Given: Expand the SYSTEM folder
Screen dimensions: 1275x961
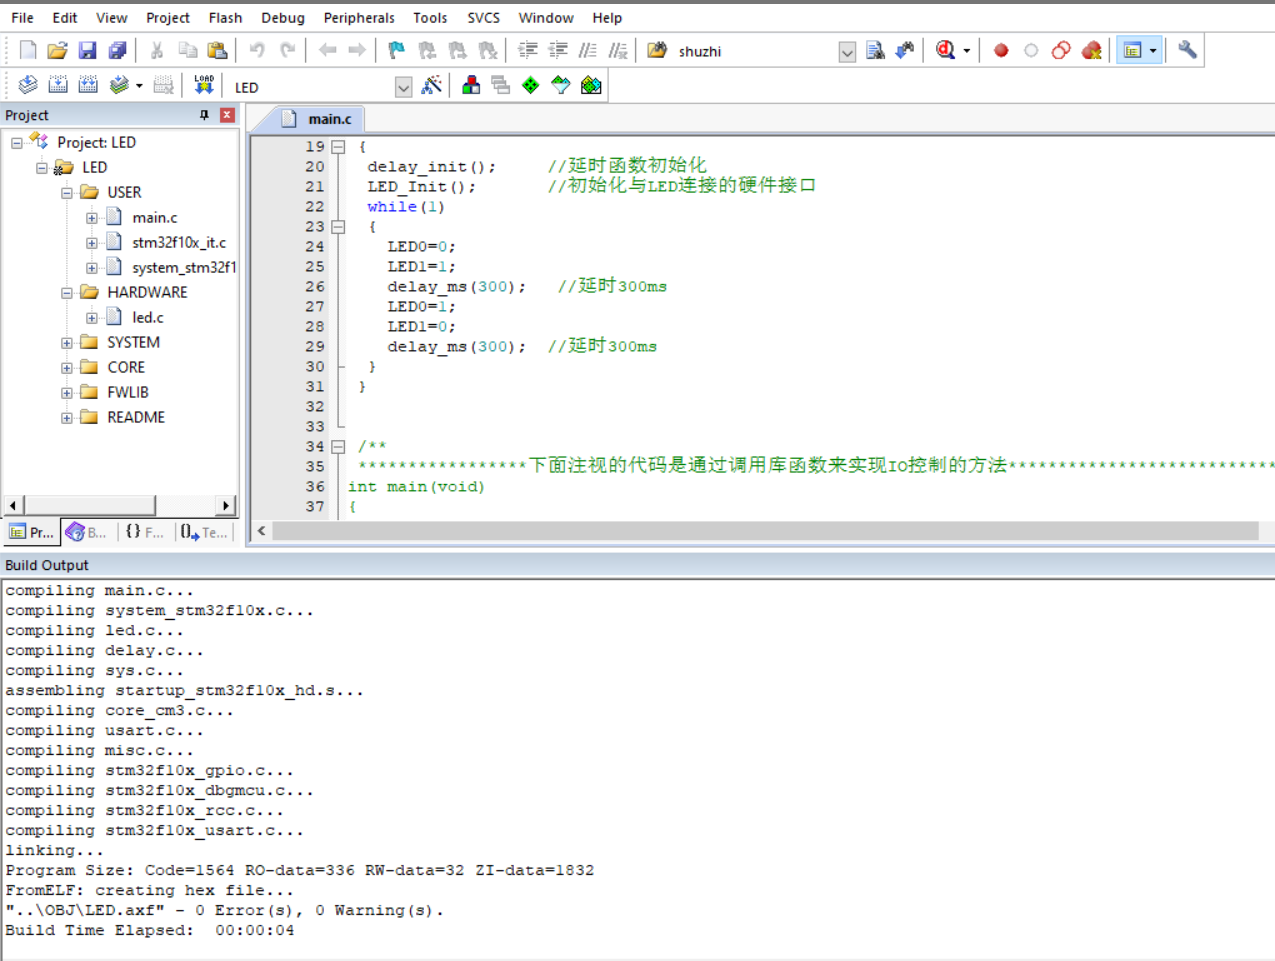Looking at the screenshot, I should (x=67, y=343).
